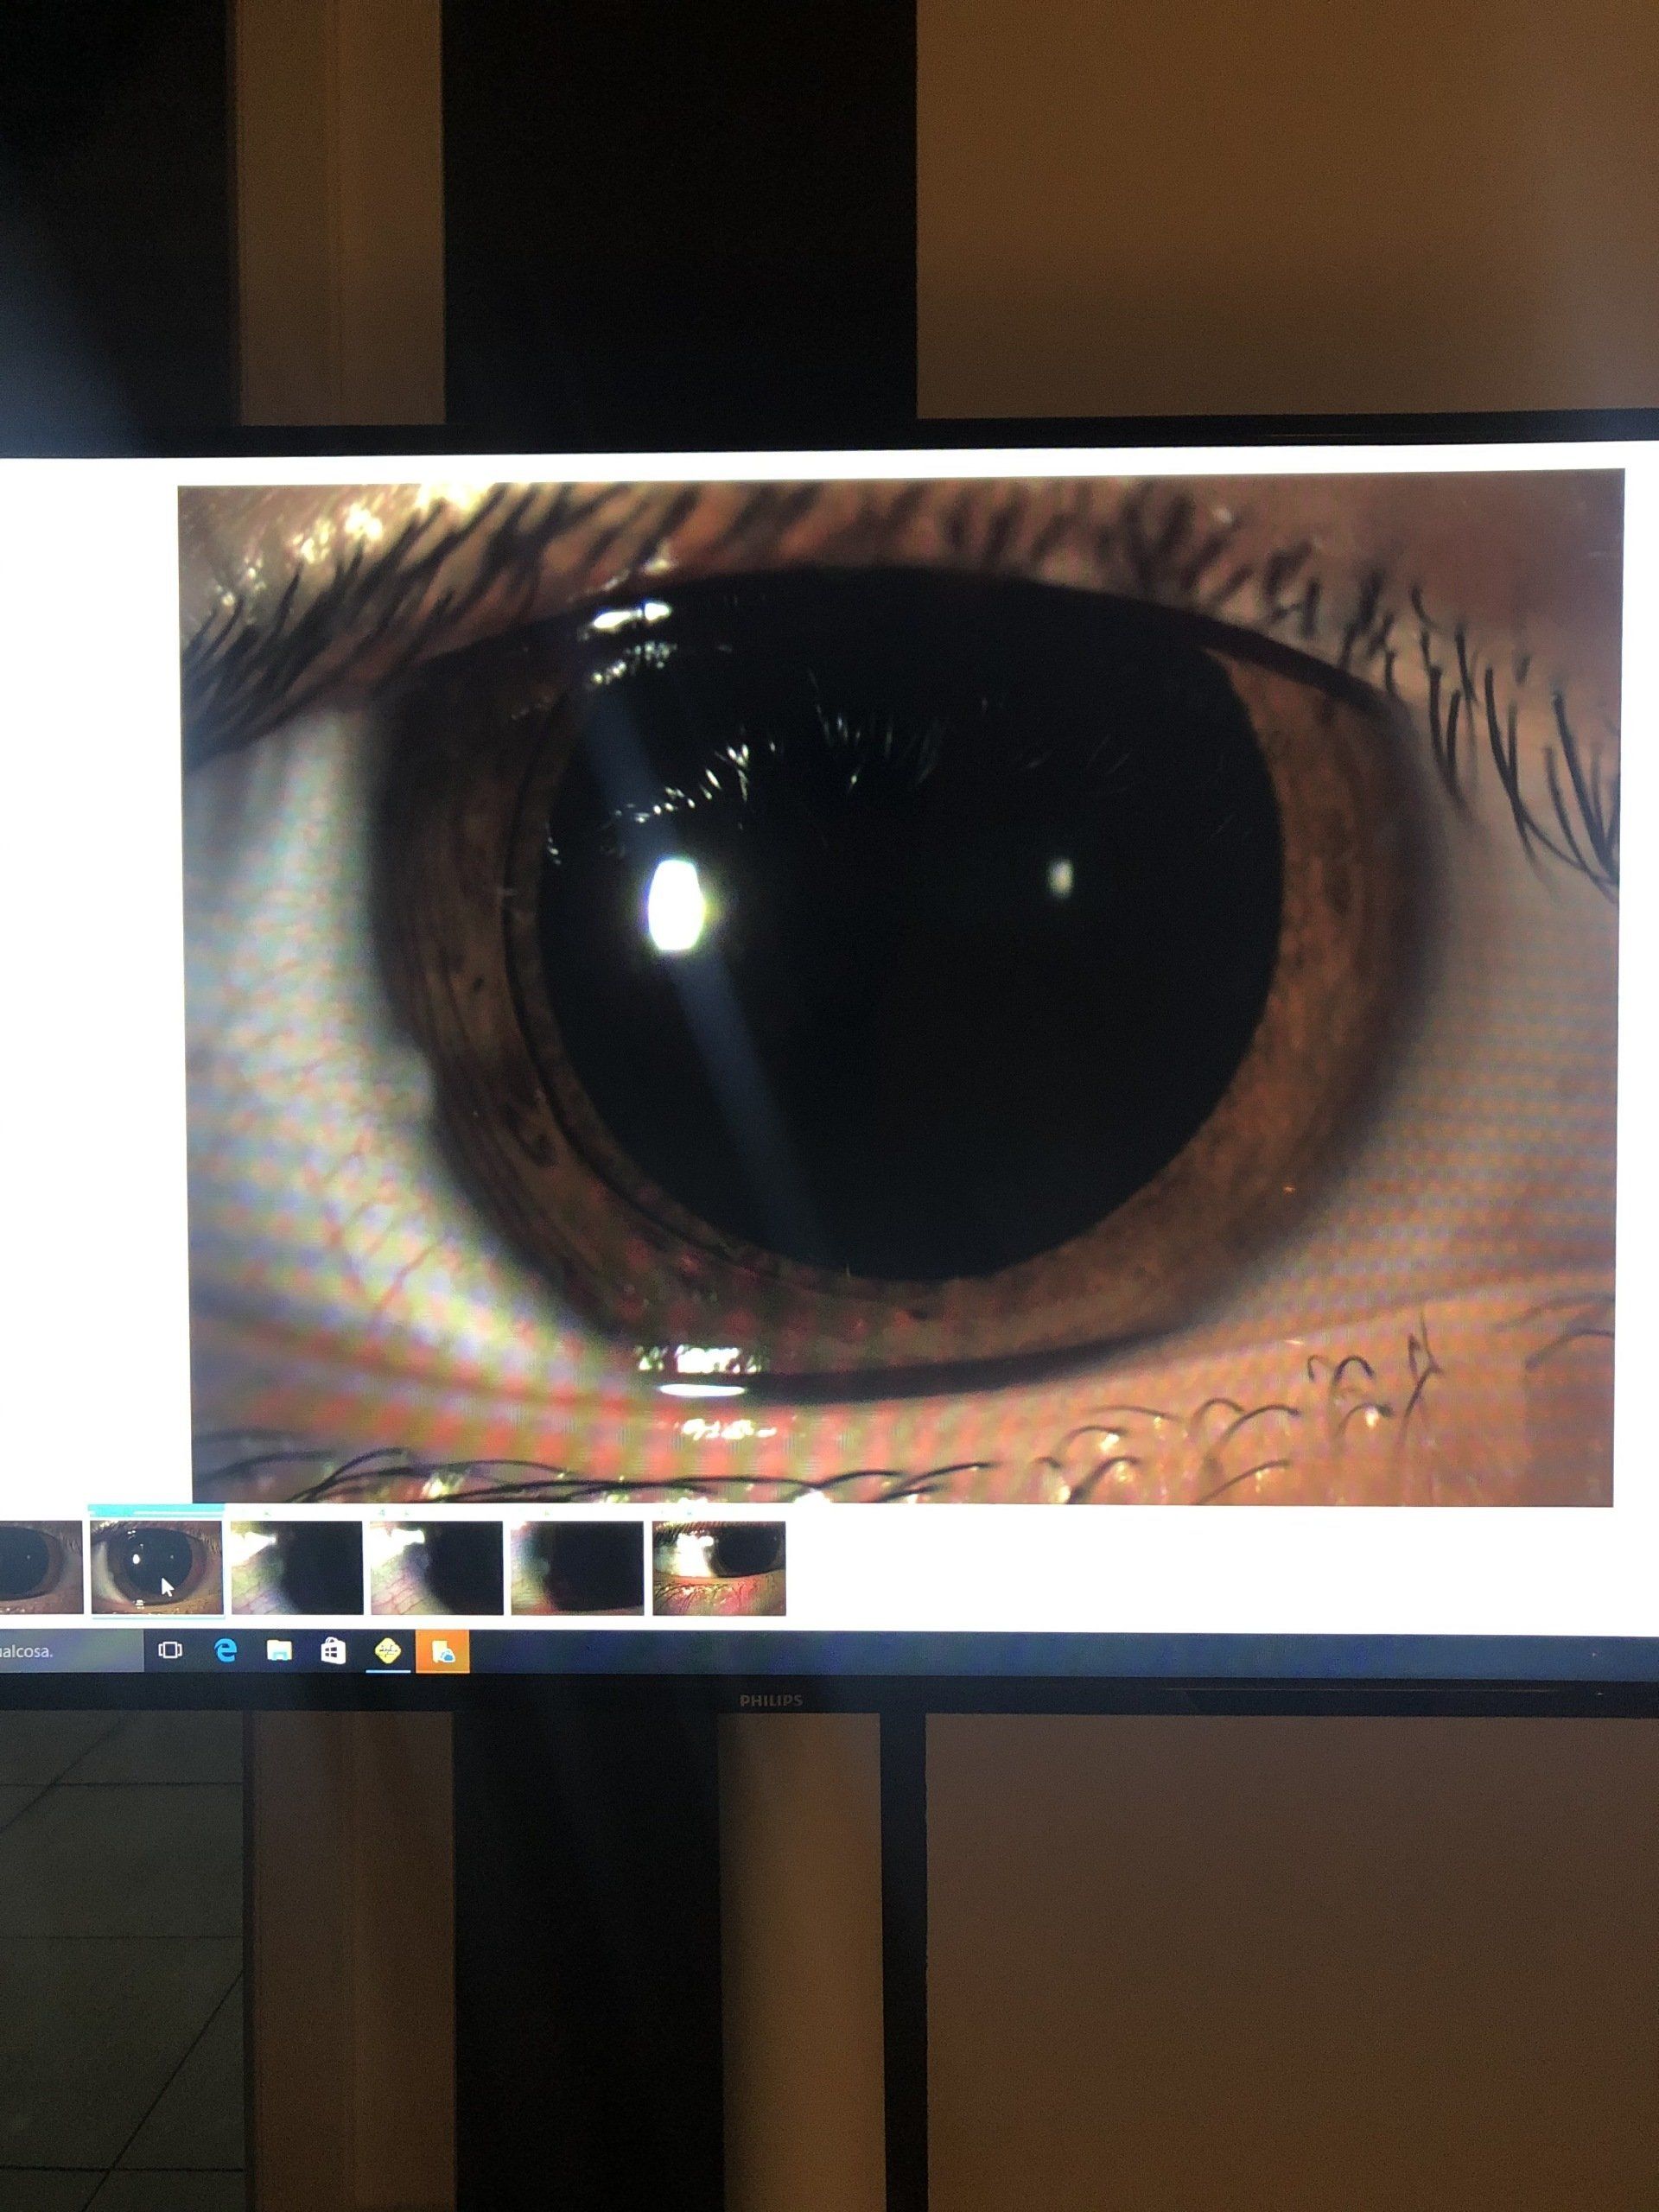
Task: Click the small marker above last thumbnail
Action: point(690,1515)
